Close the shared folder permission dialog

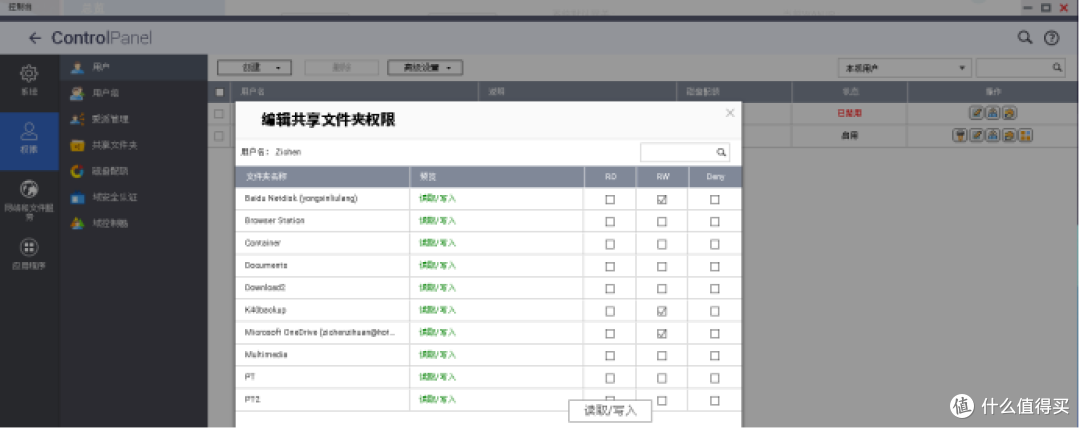[x=730, y=113]
